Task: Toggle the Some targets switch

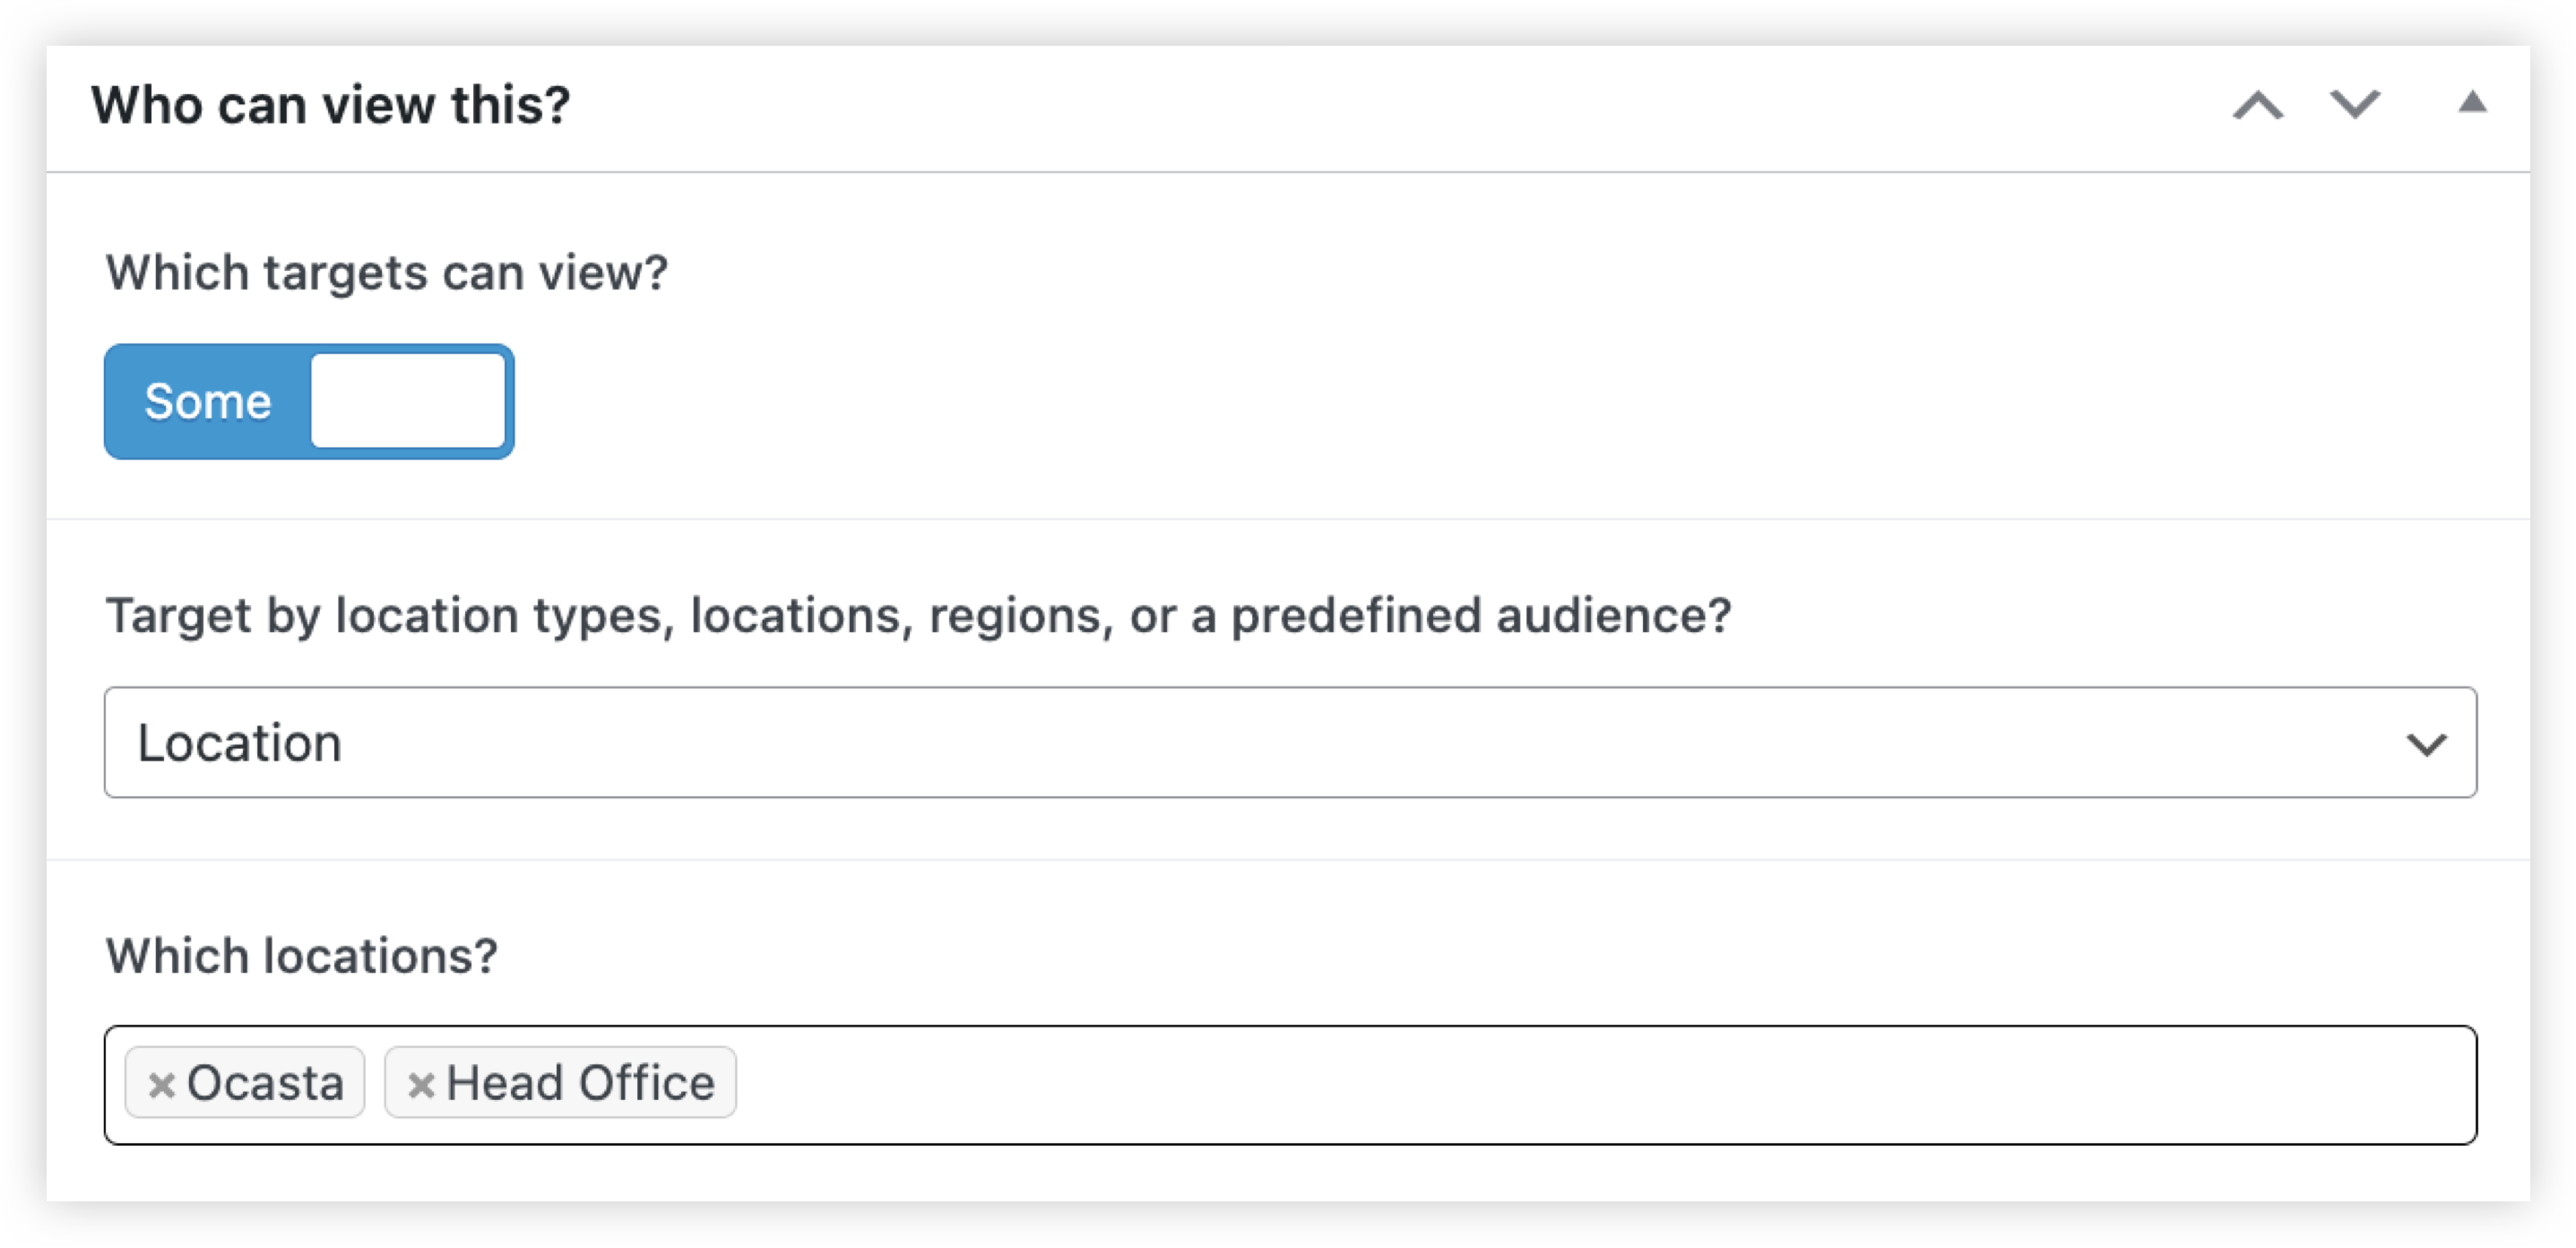Action: (309, 402)
